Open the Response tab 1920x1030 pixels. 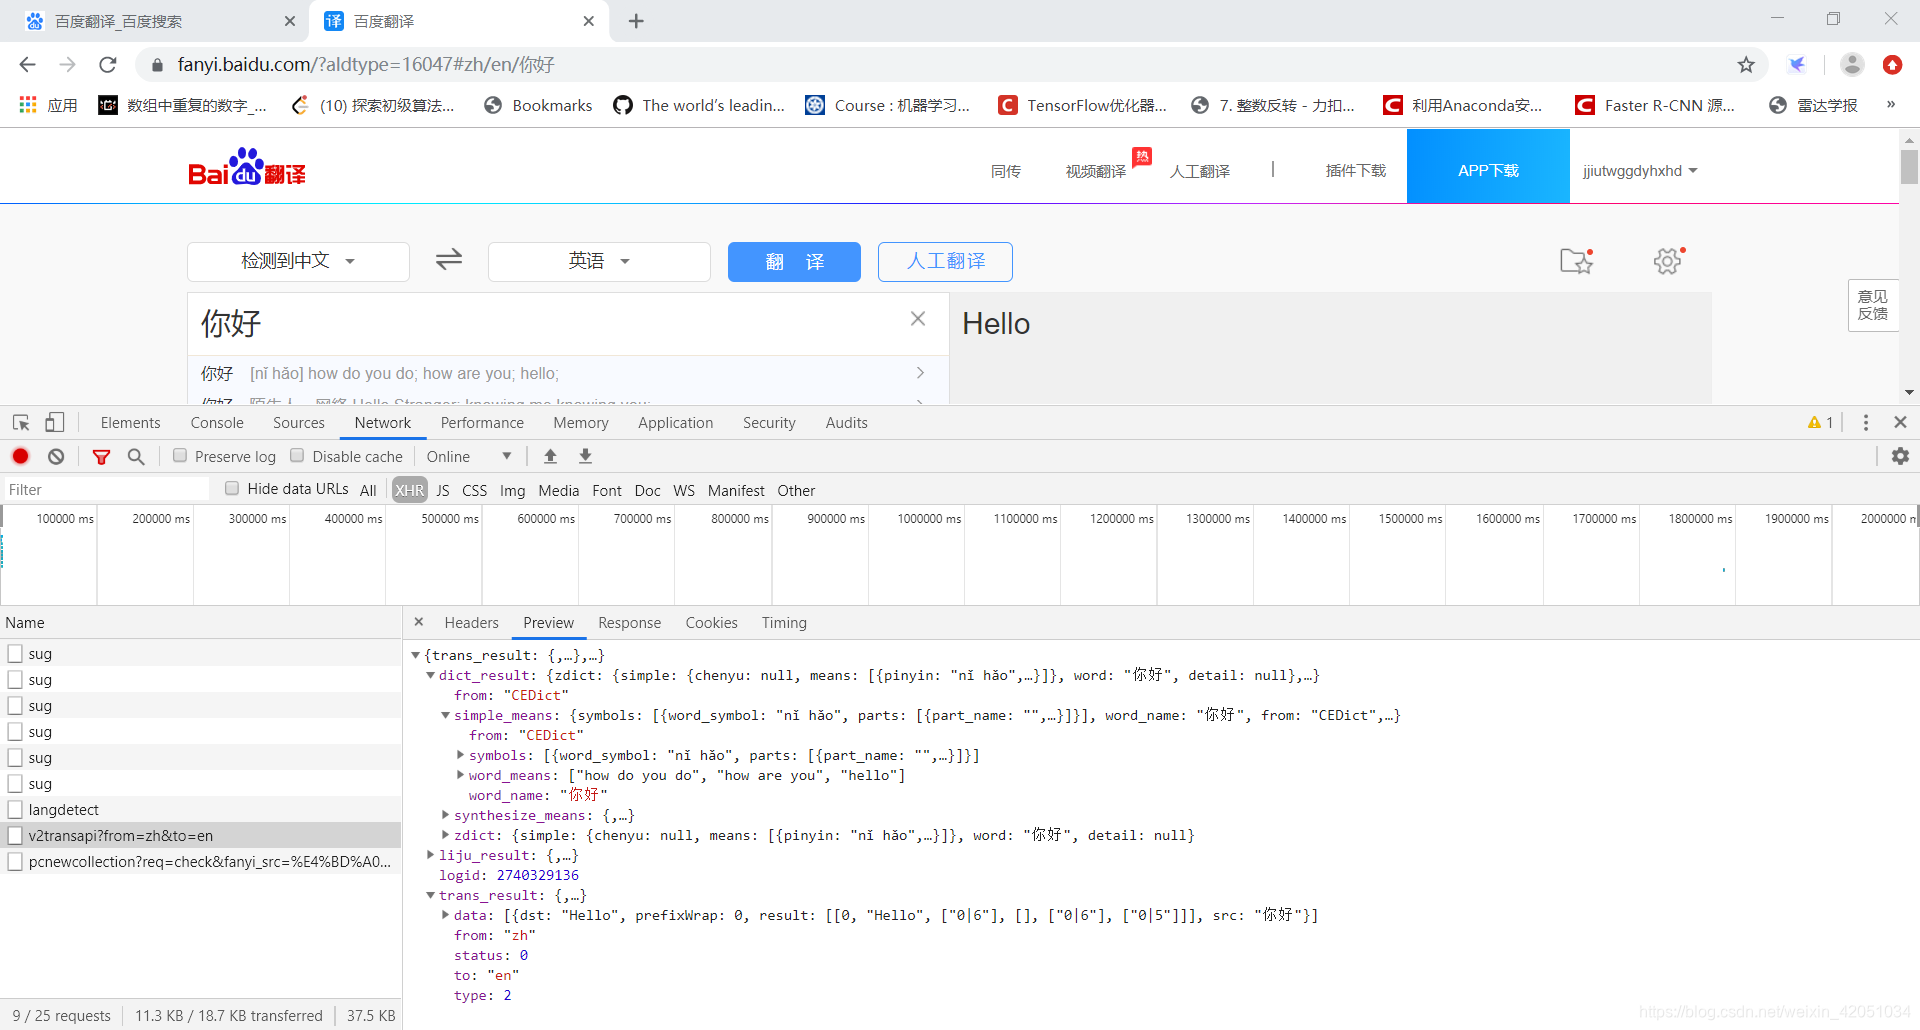(629, 622)
